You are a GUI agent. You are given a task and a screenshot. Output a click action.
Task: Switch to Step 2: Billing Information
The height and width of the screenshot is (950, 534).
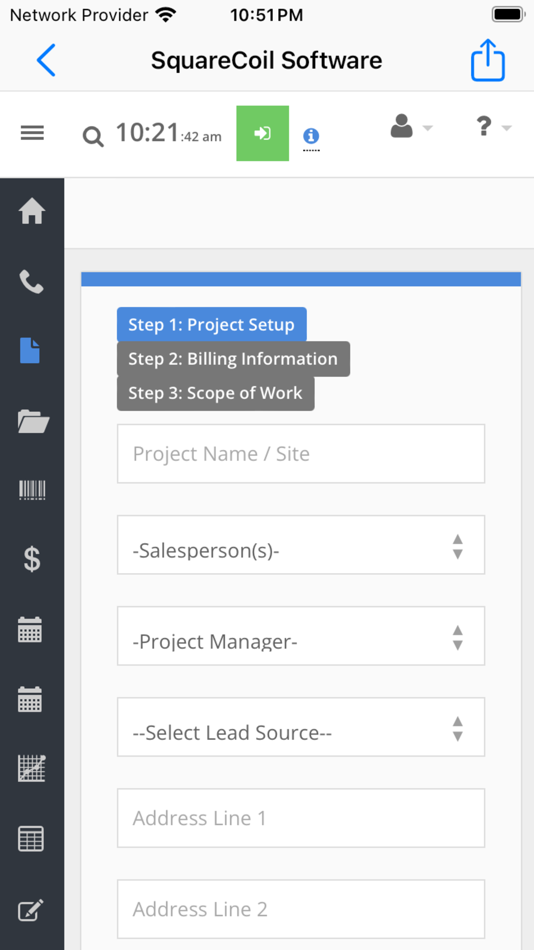233,359
